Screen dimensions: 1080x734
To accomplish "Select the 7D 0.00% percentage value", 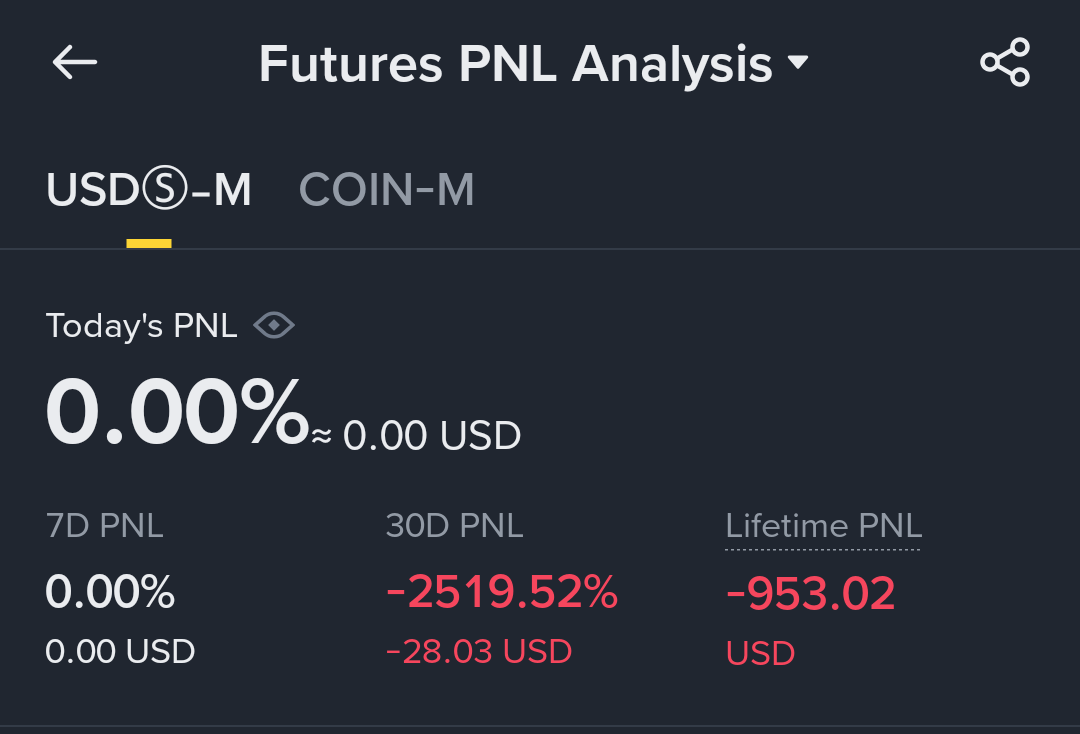I will click(110, 592).
